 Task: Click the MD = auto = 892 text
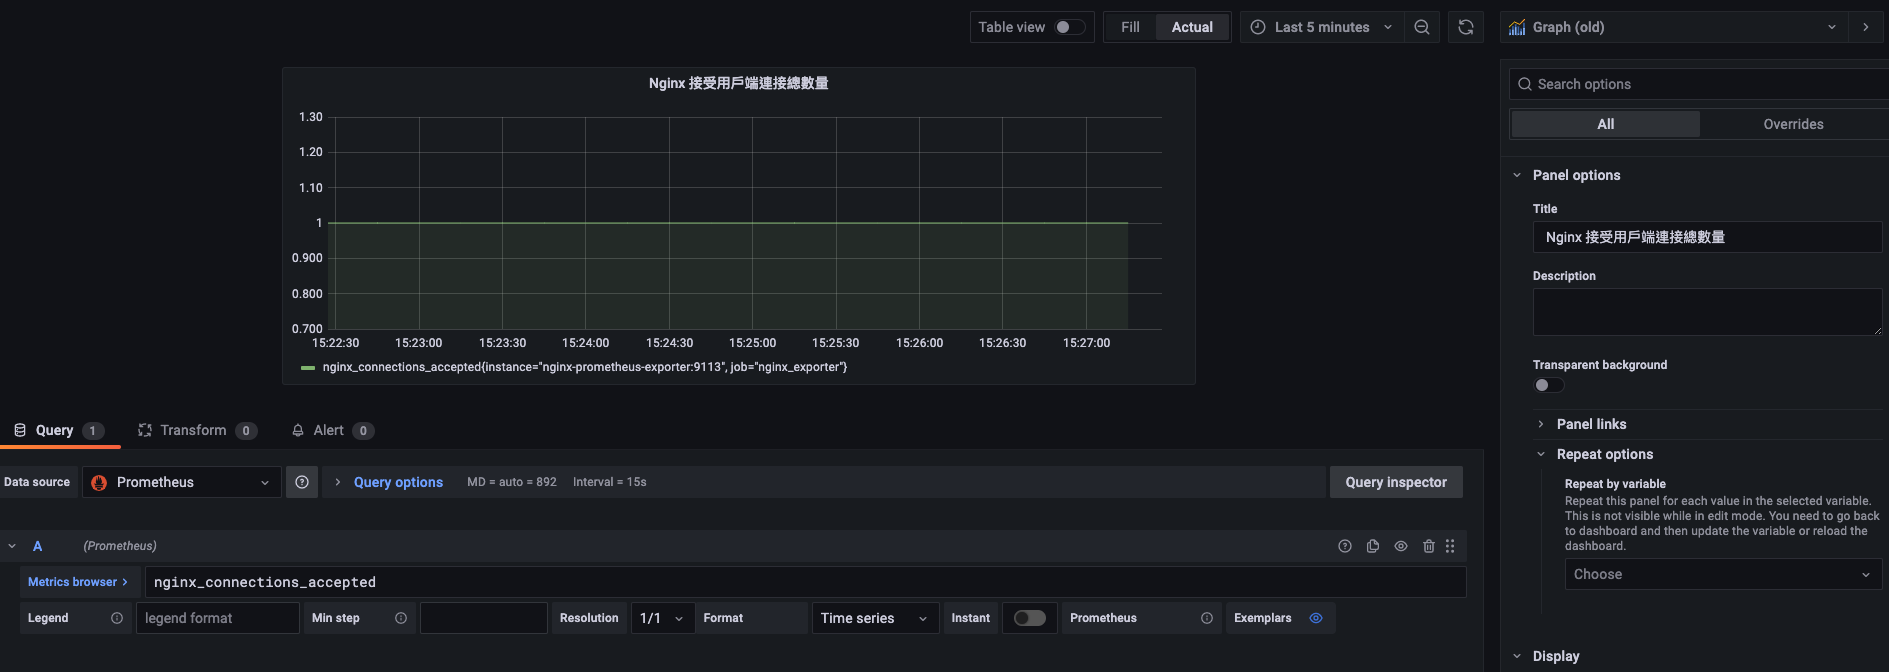pos(512,482)
